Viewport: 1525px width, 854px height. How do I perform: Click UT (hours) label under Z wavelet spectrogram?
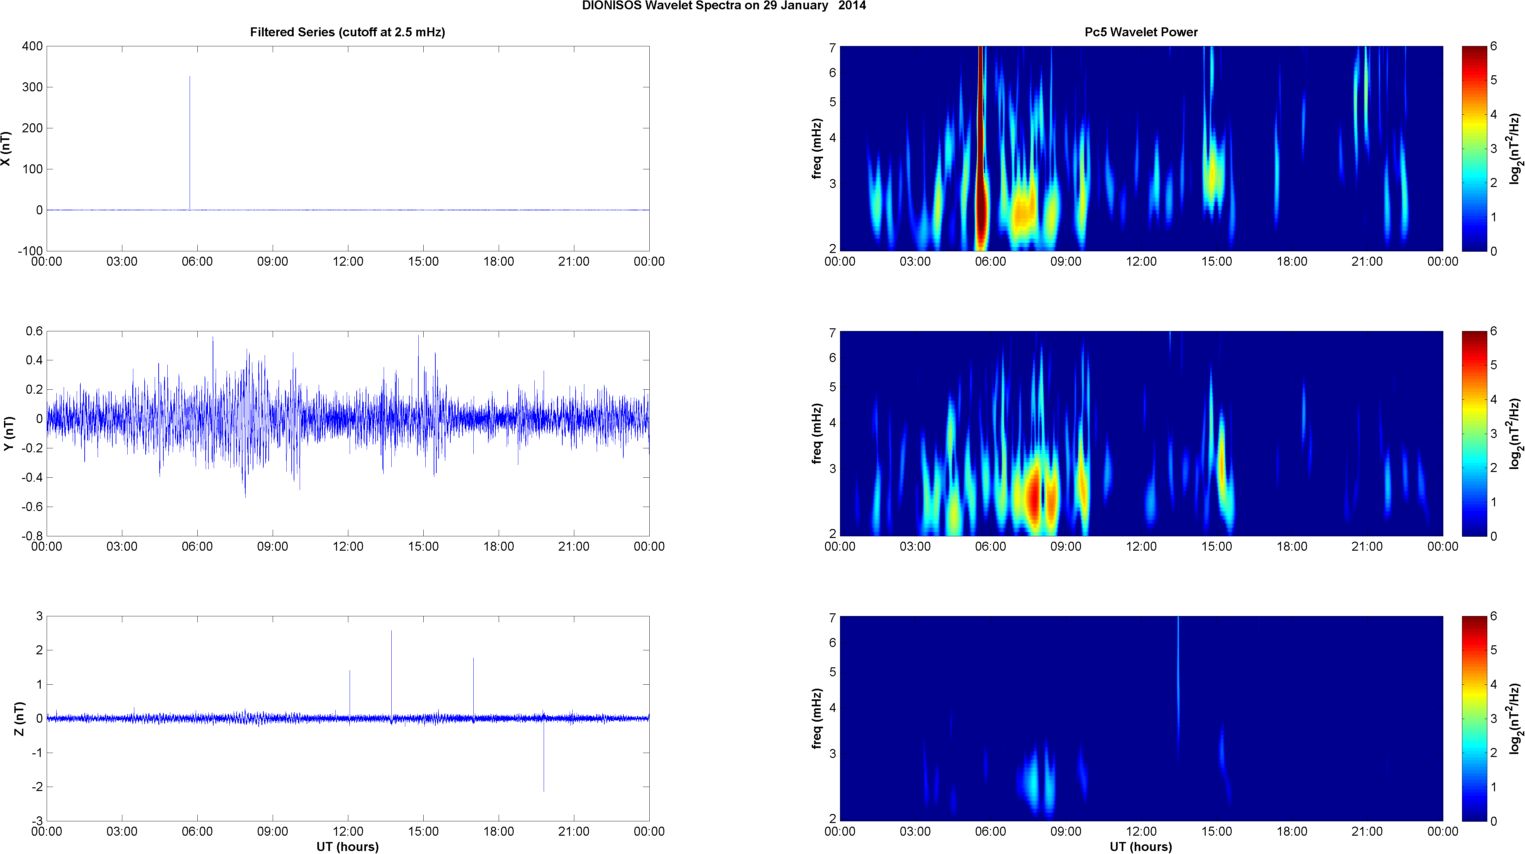point(1141,847)
